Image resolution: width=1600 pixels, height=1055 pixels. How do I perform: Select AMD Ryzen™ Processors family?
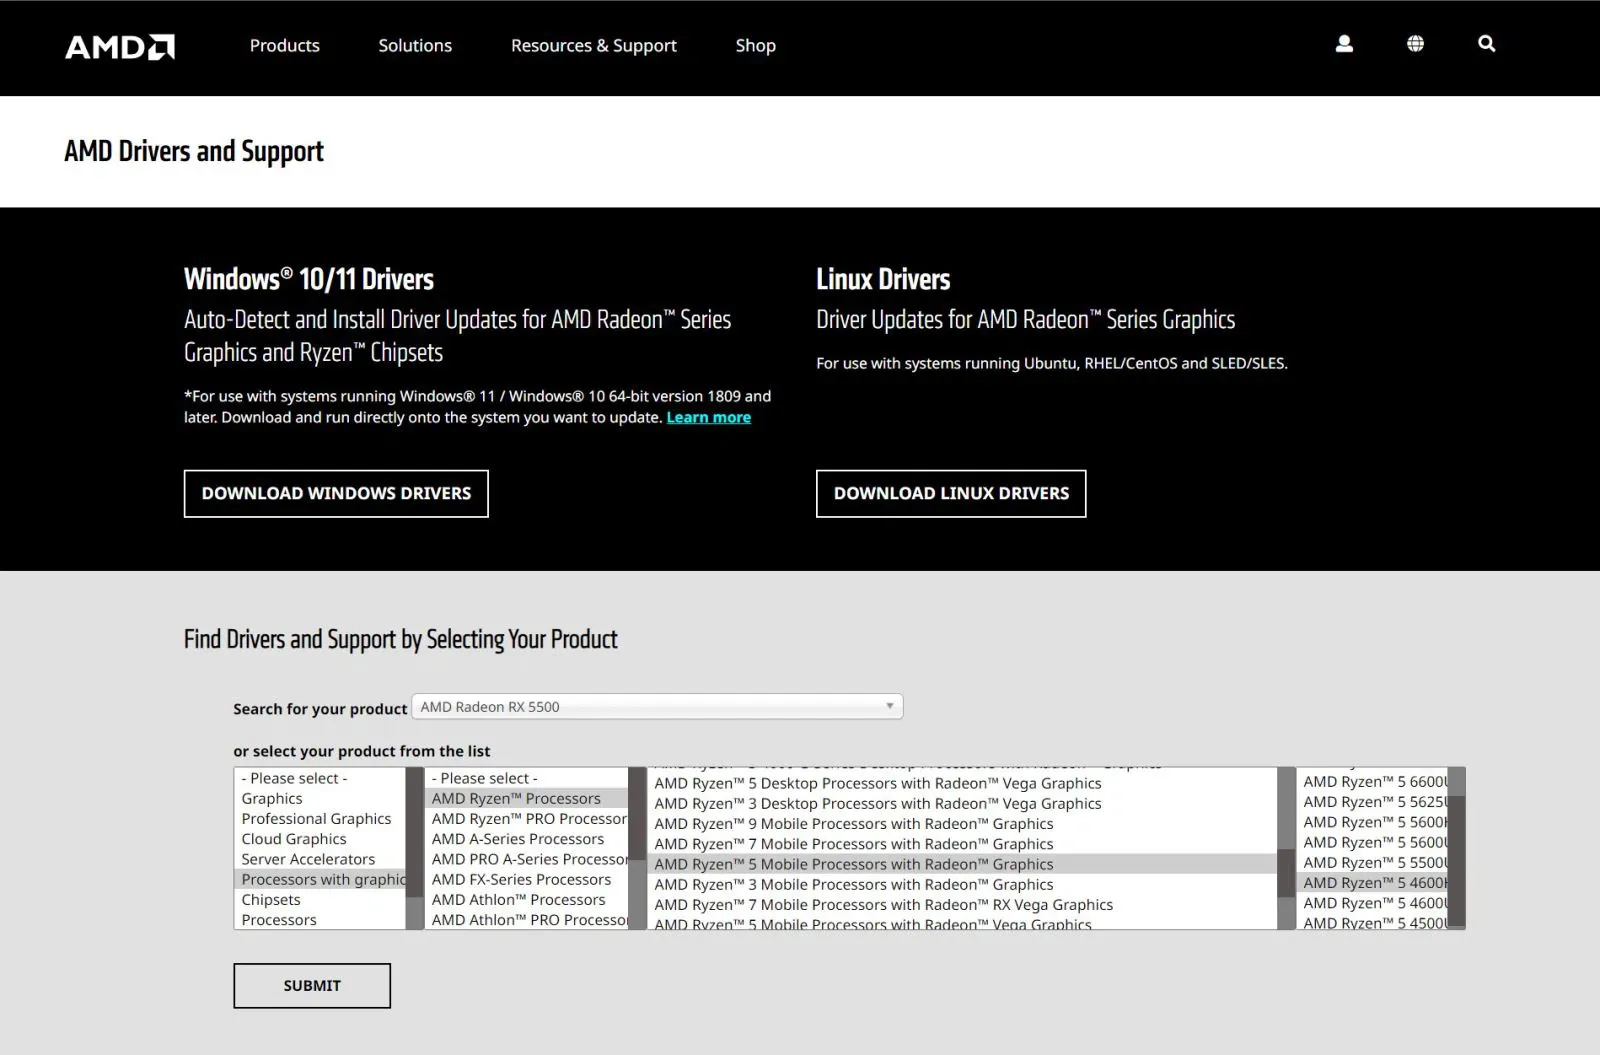pos(527,798)
